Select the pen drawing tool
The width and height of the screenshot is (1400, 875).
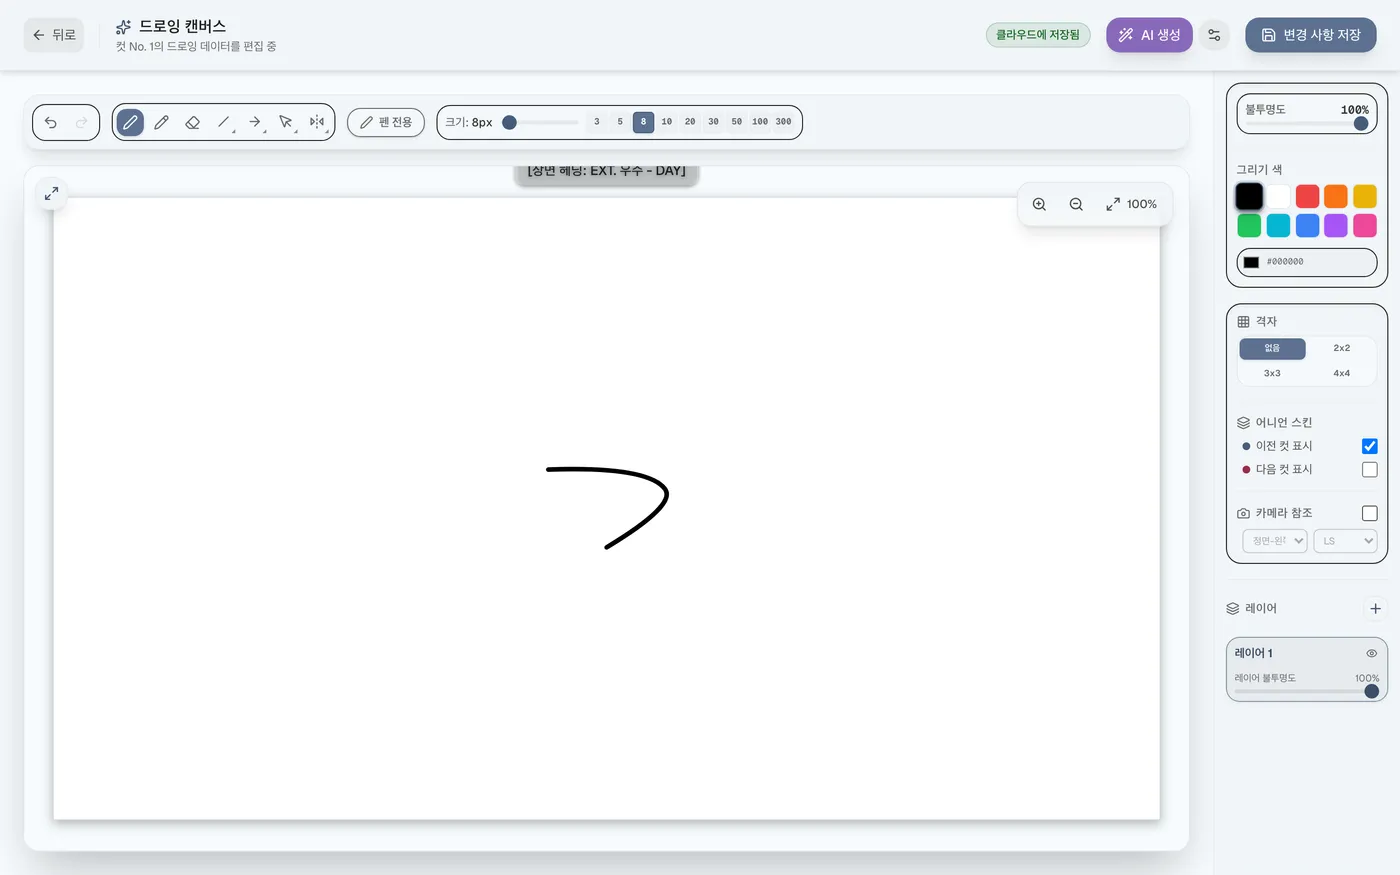pyautogui.click(x=130, y=122)
